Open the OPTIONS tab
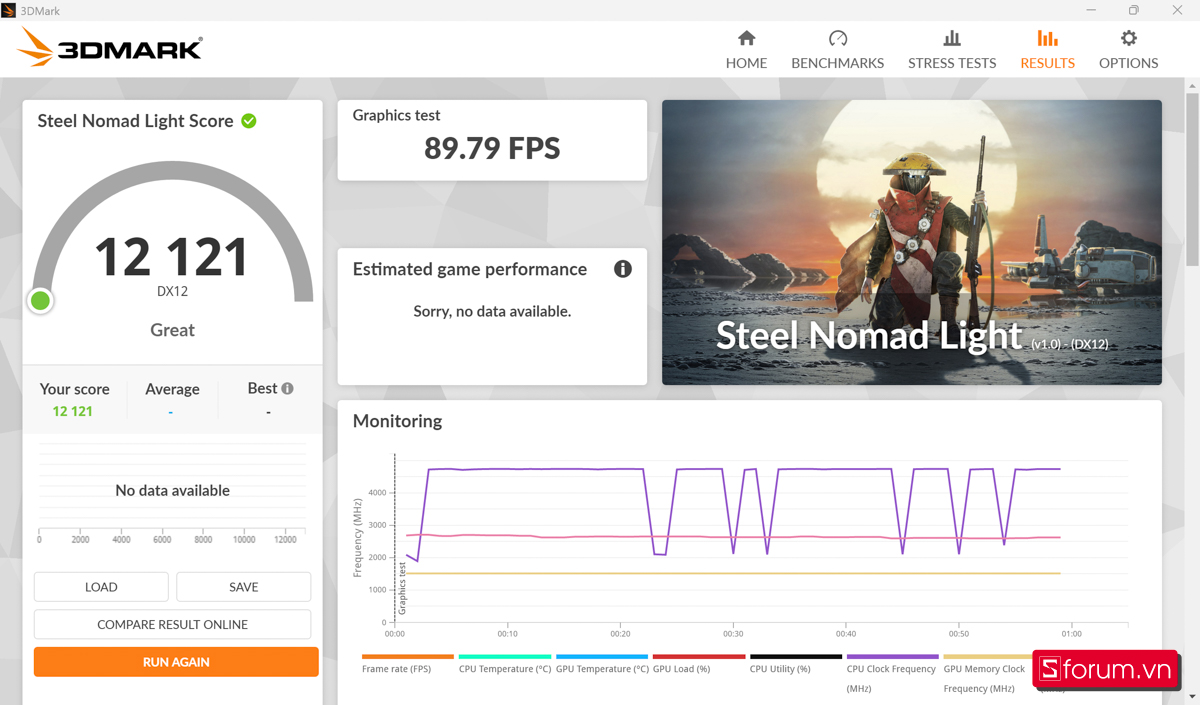The width and height of the screenshot is (1200, 705). pyautogui.click(x=1128, y=50)
